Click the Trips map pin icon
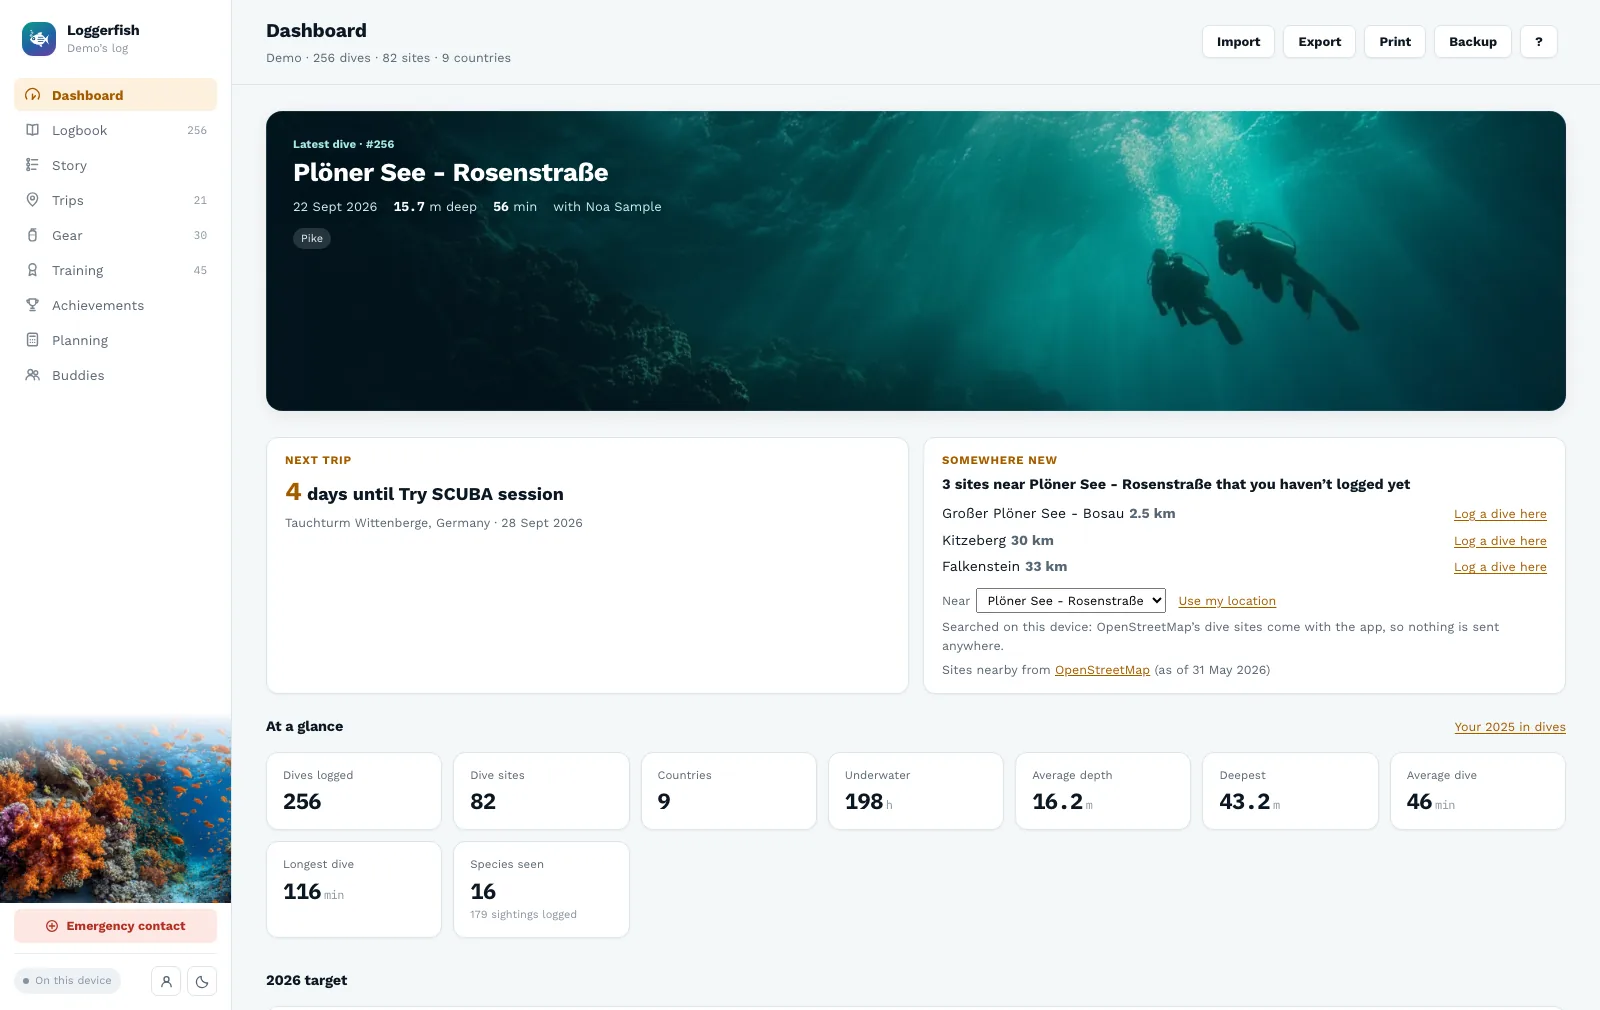1600x1010 pixels. coord(33,200)
